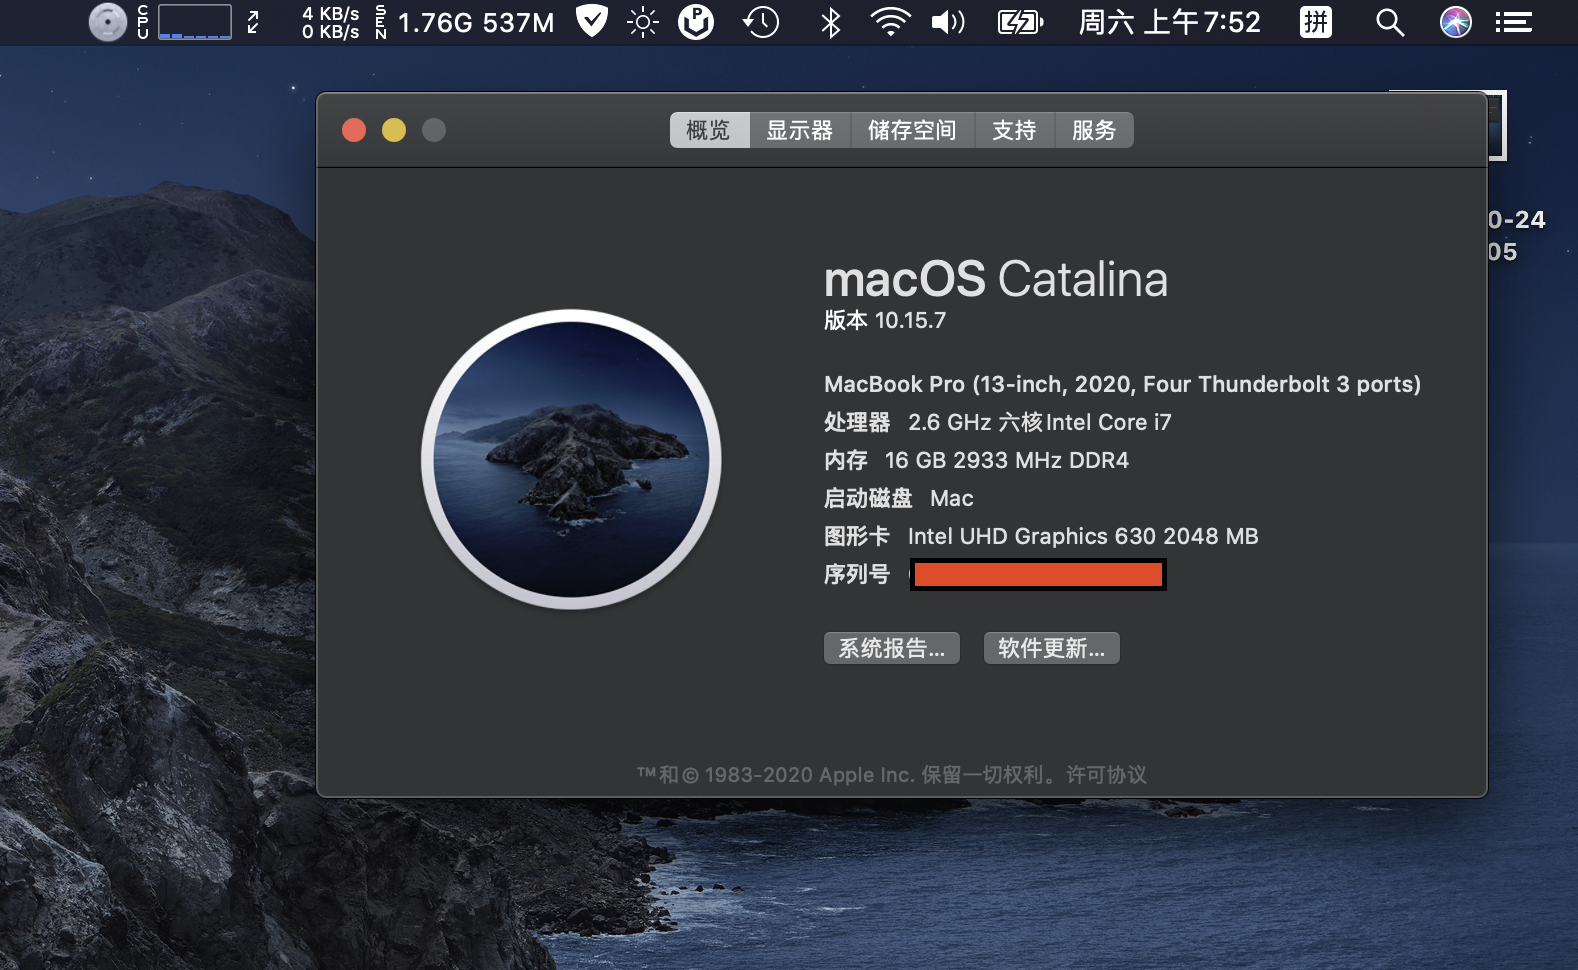Minimize the About This Mac window
The width and height of the screenshot is (1578, 970).
pyautogui.click(x=394, y=130)
